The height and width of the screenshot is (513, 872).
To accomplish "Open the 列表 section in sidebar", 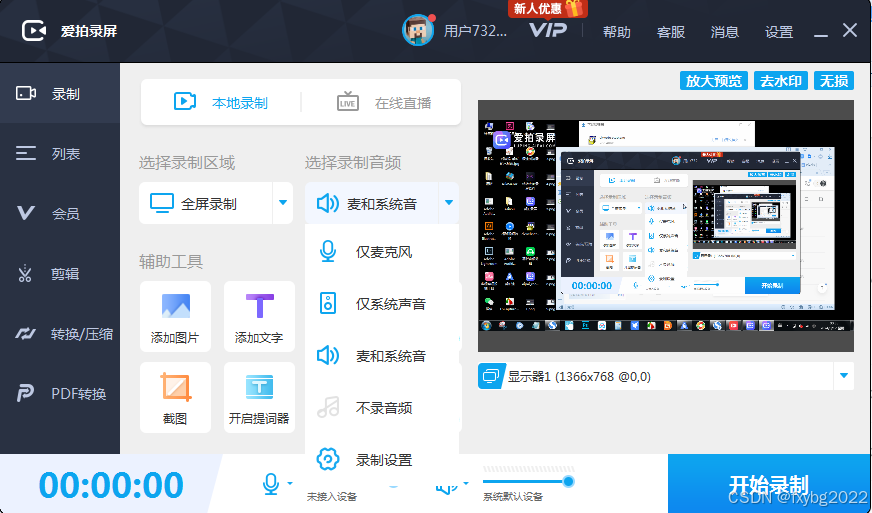I will coord(60,153).
